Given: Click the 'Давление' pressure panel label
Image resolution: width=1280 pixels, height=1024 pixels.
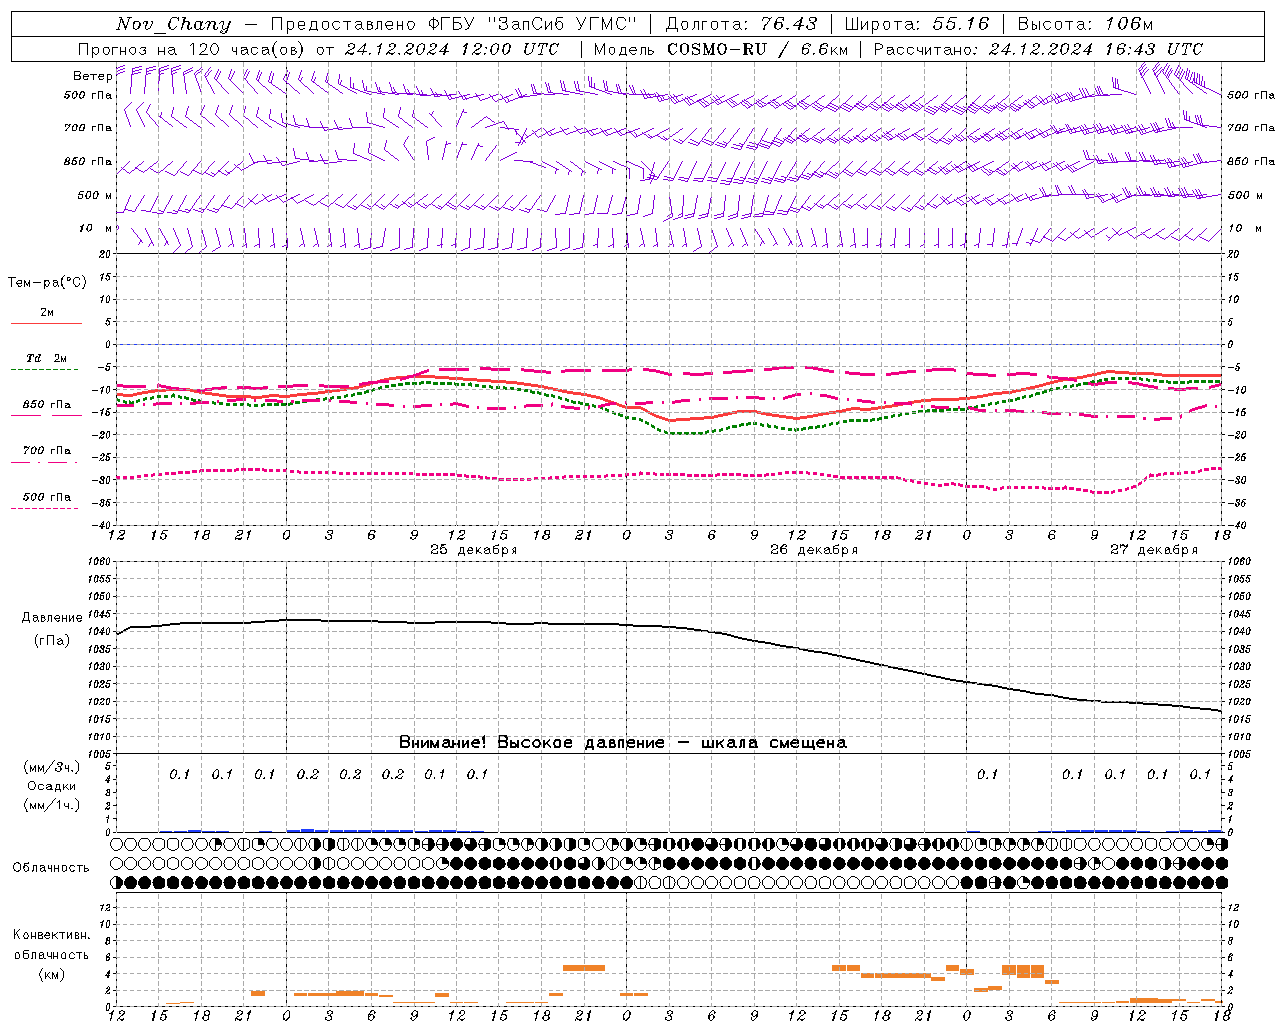Looking at the screenshot, I should coord(52,618).
